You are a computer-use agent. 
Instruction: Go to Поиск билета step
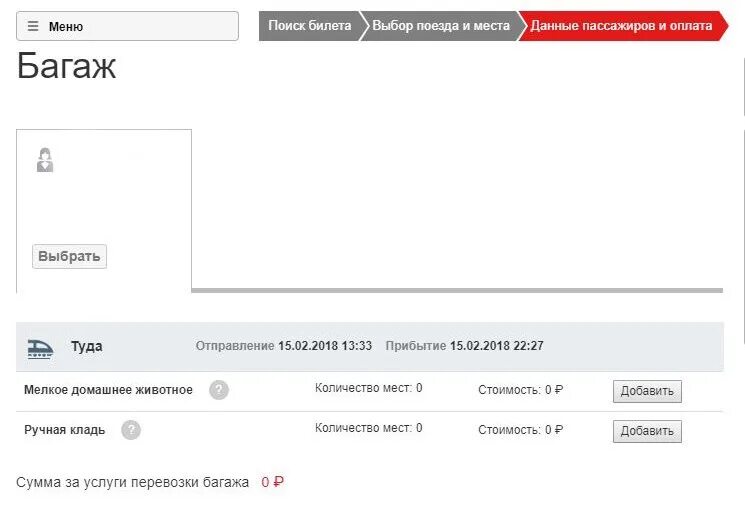coord(309,26)
